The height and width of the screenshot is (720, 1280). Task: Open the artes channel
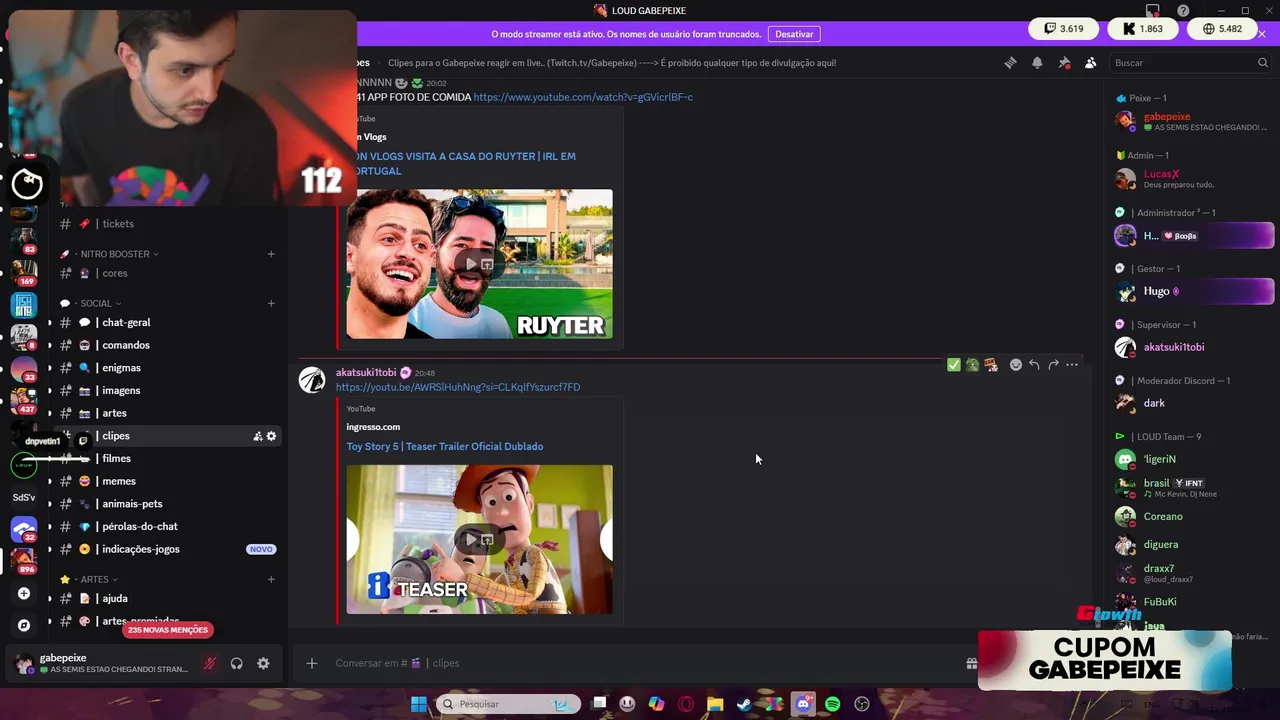pos(168,413)
